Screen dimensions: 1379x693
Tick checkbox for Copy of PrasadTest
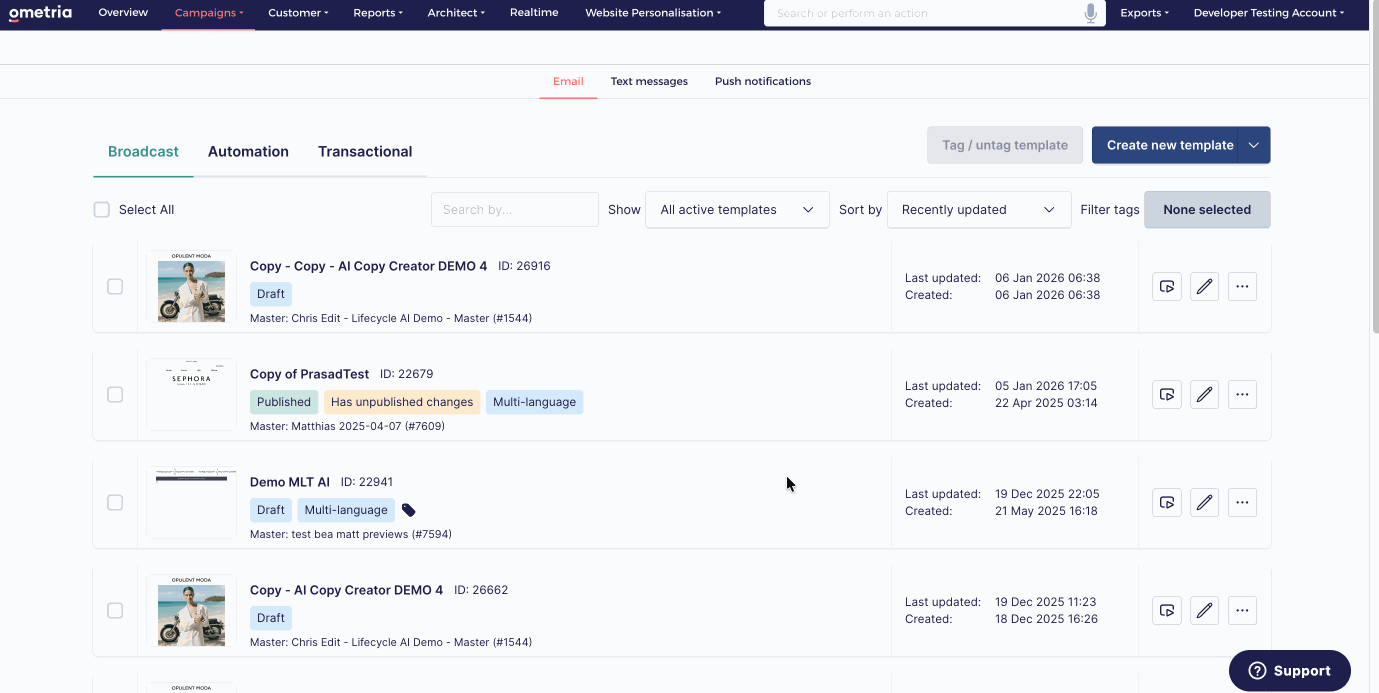pyautogui.click(x=115, y=394)
